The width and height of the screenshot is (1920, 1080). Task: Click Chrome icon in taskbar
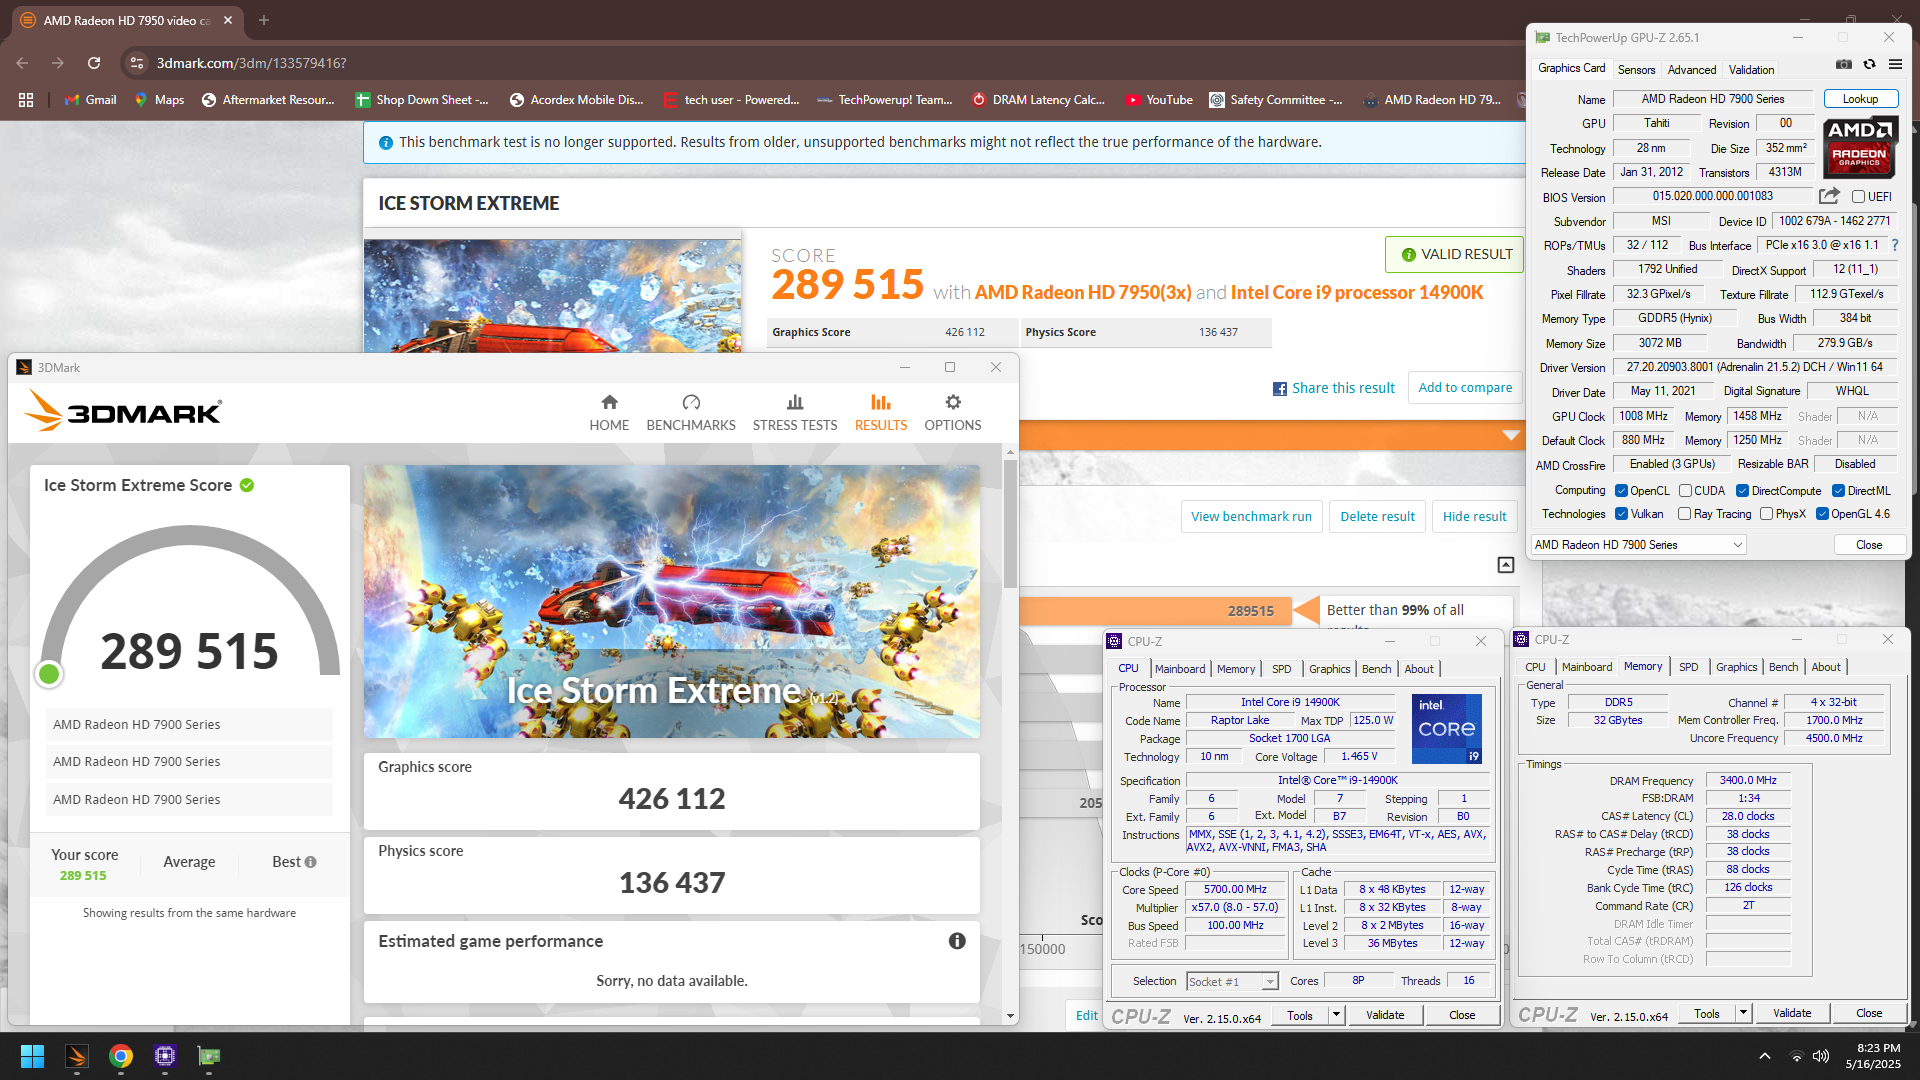click(x=121, y=1056)
